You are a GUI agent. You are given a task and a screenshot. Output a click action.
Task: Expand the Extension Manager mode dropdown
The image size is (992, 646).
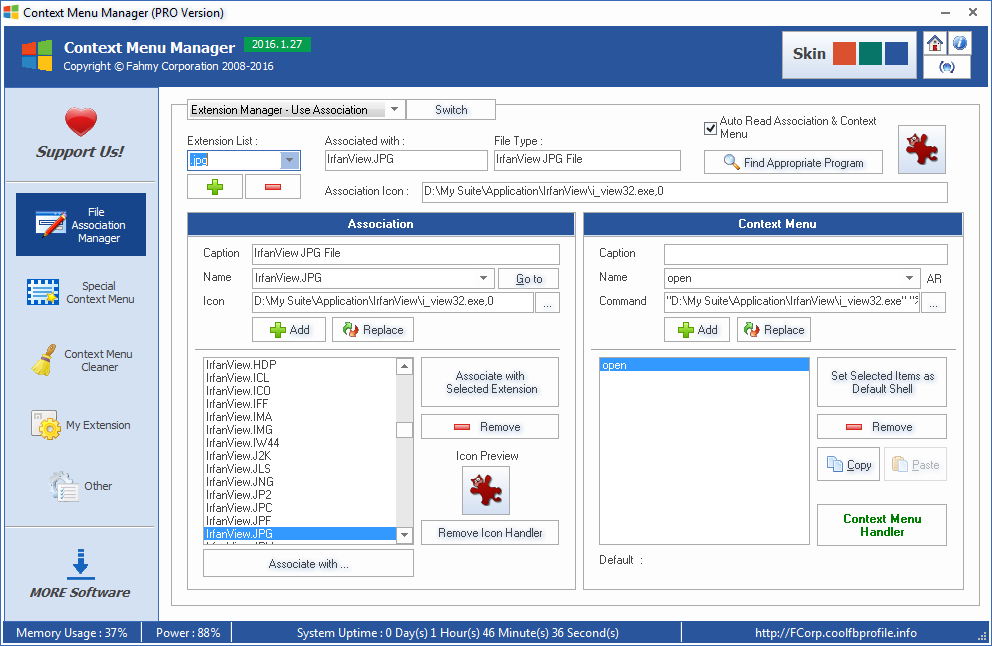pyautogui.click(x=394, y=109)
